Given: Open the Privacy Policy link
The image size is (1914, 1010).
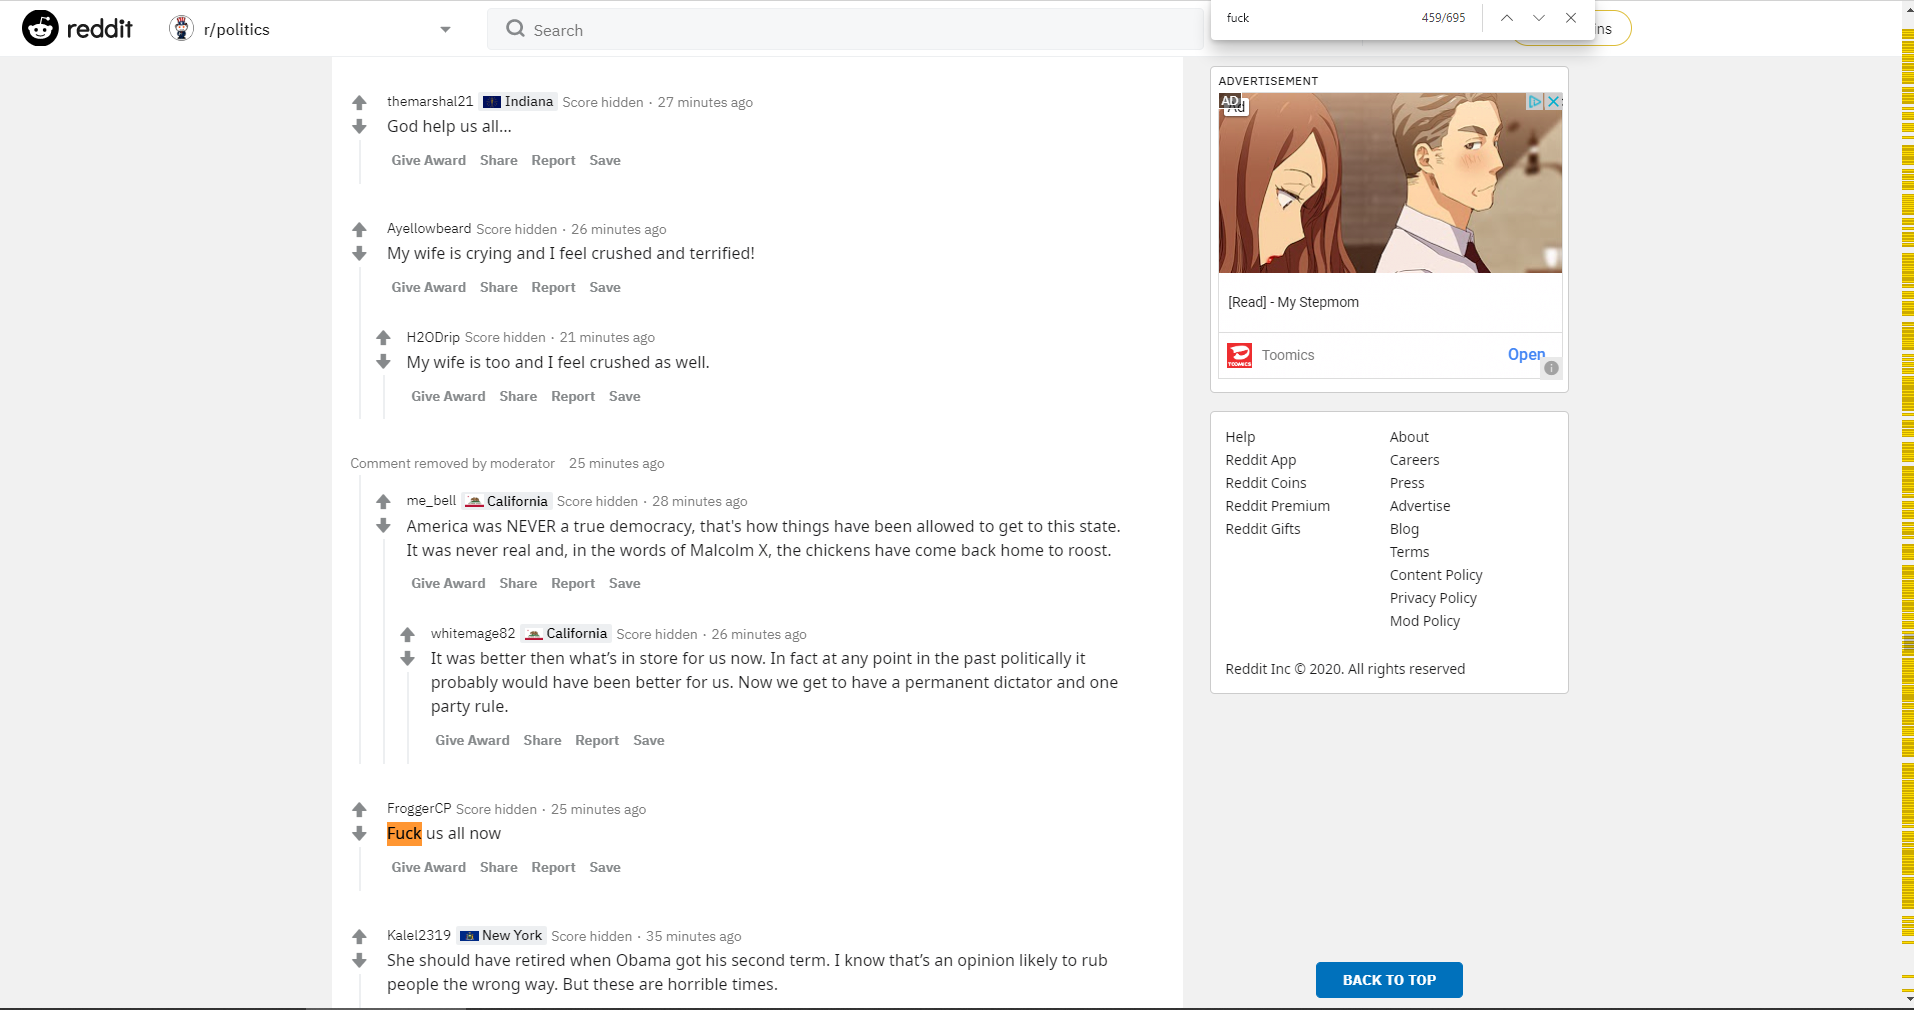Looking at the screenshot, I should tap(1432, 598).
